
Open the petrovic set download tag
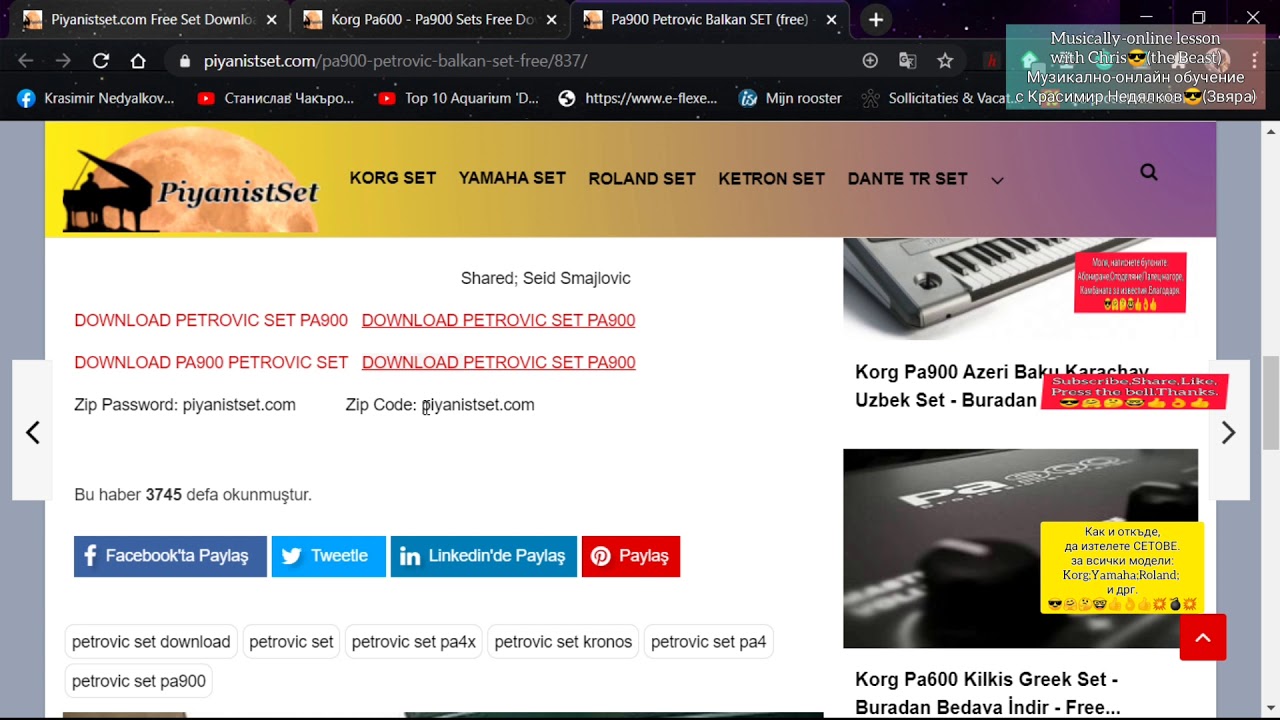[x=151, y=642]
